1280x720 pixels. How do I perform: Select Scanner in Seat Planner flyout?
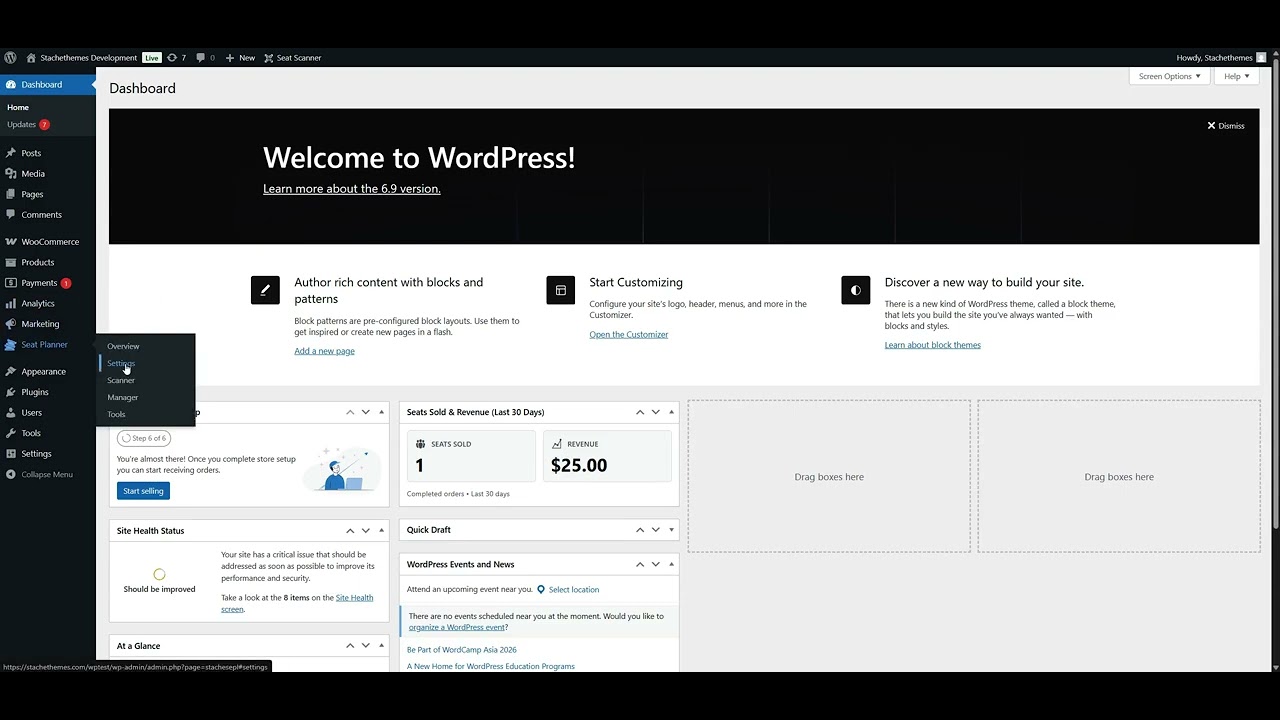tap(121, 380)
